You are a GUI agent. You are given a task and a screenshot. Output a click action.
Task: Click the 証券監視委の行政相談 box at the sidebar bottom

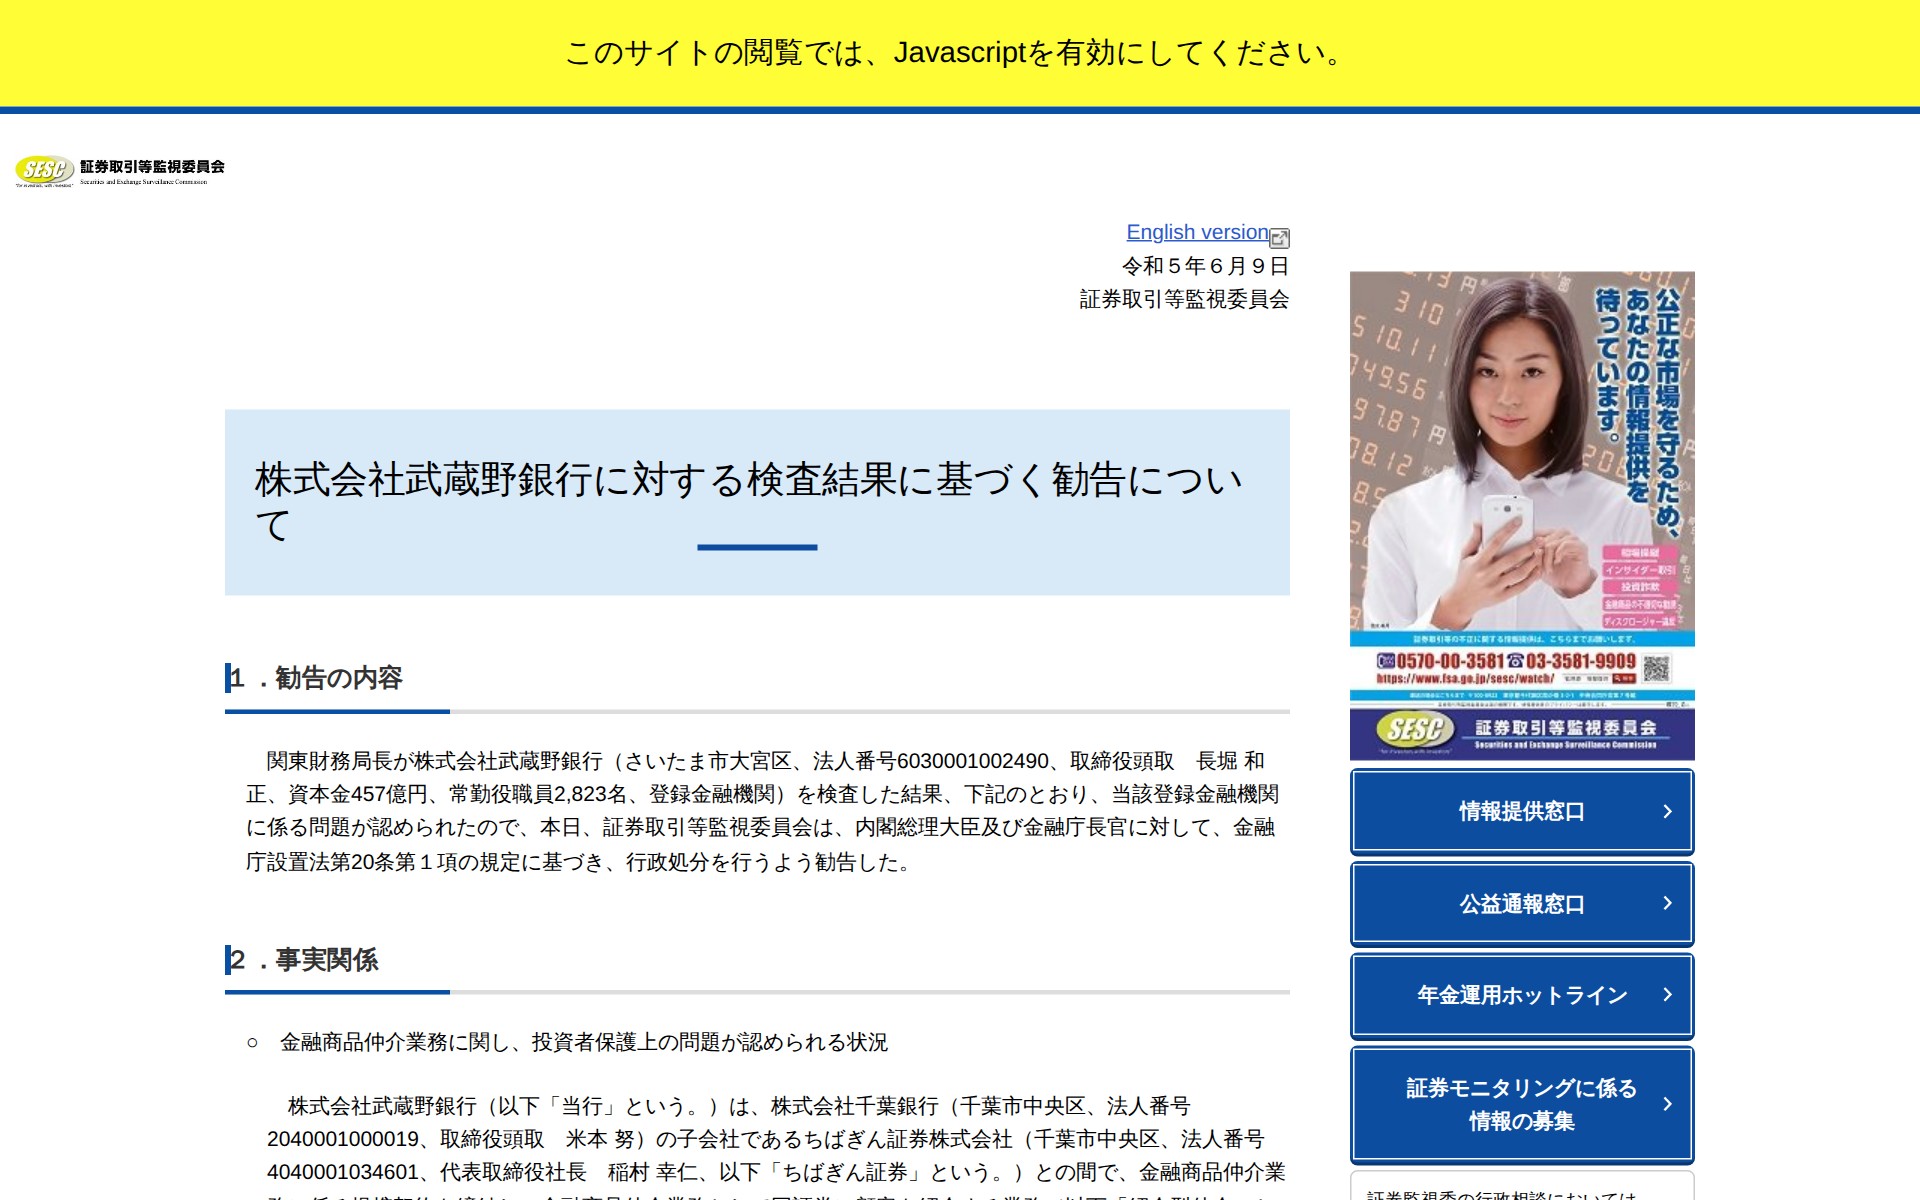tap(1520, 1189)
